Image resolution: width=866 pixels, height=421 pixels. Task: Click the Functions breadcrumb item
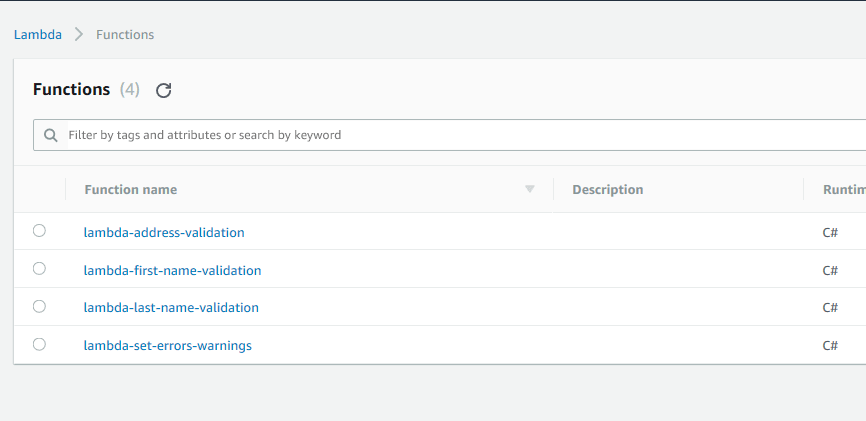pos(125,34)
